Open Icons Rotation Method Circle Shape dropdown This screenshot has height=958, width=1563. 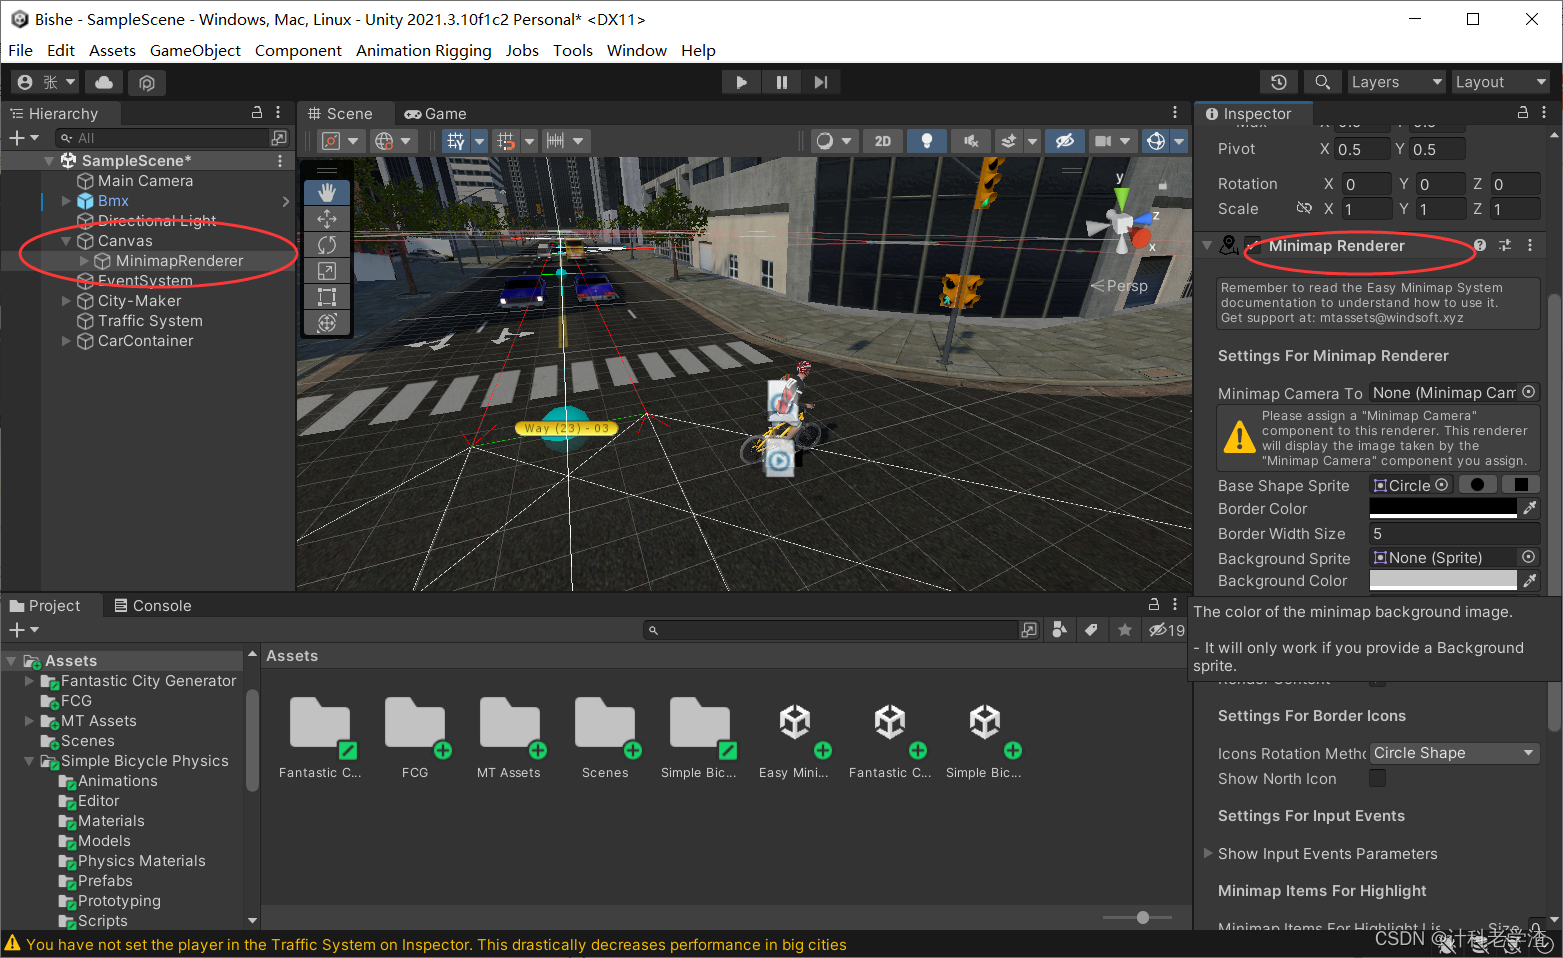[x=1454, y=753]
